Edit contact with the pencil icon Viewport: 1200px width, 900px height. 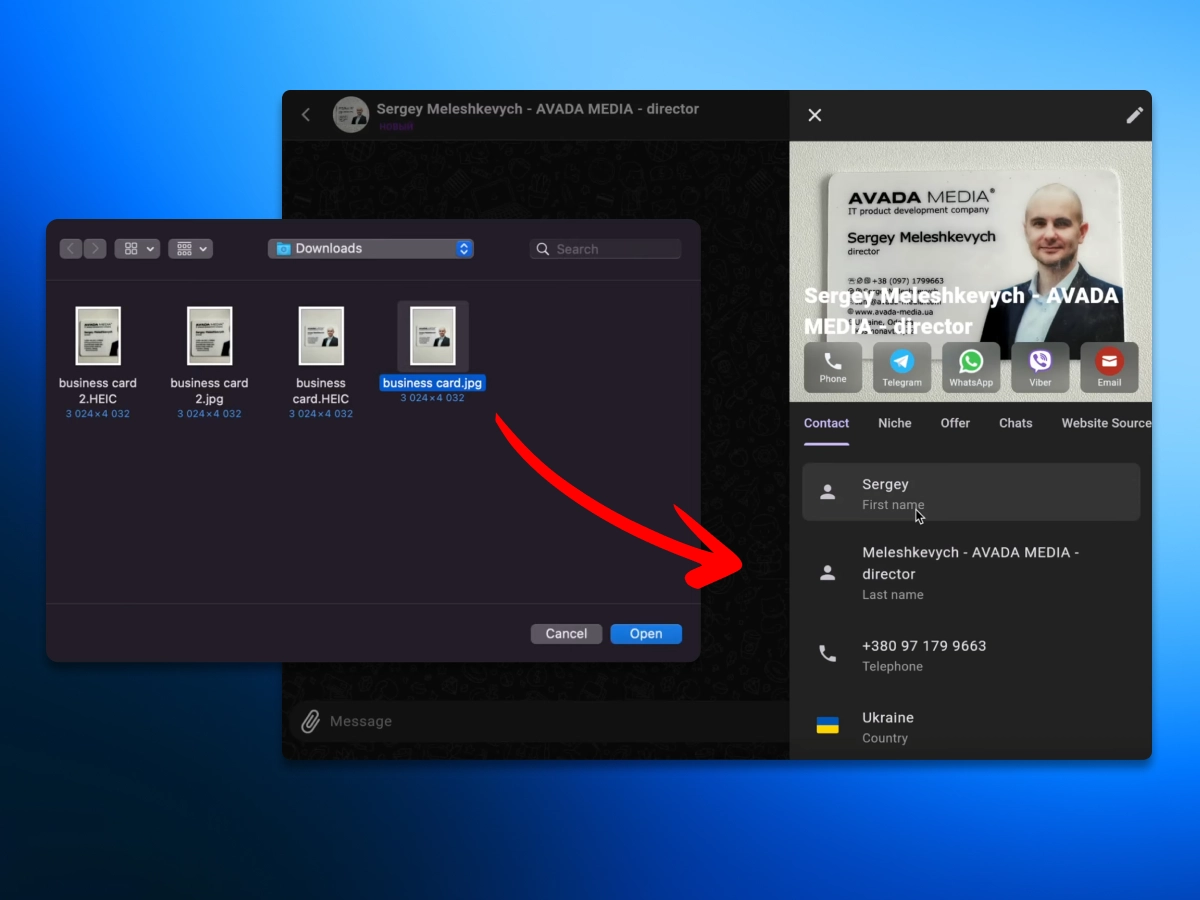tap(1134, 115)
